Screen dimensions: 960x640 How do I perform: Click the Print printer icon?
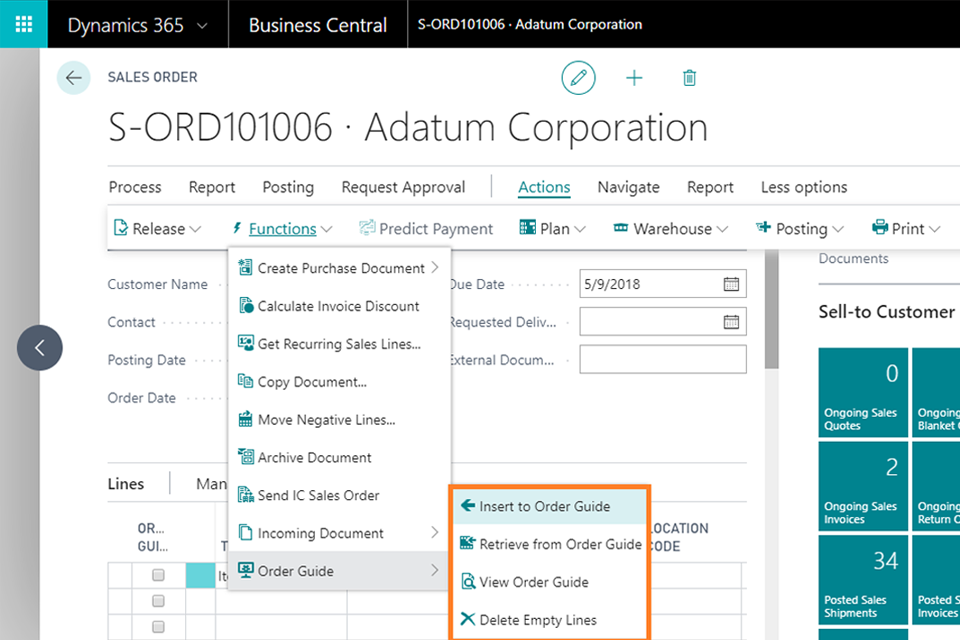pos(880,227)
